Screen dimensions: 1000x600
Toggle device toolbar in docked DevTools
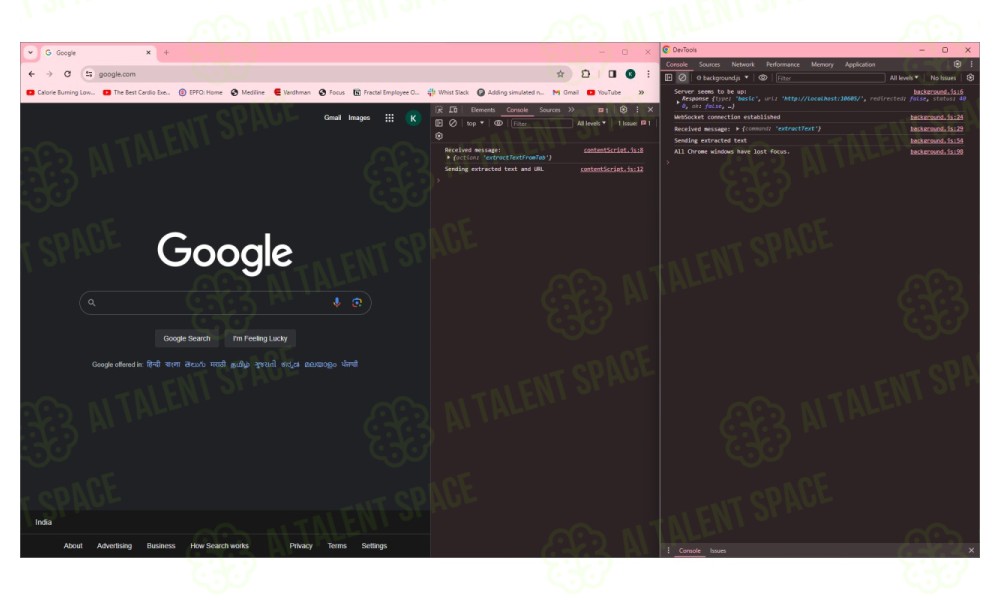453,110
